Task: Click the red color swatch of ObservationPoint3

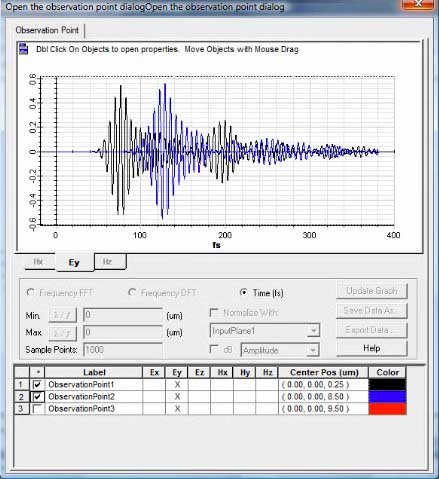Action: (x=387, y=409)
